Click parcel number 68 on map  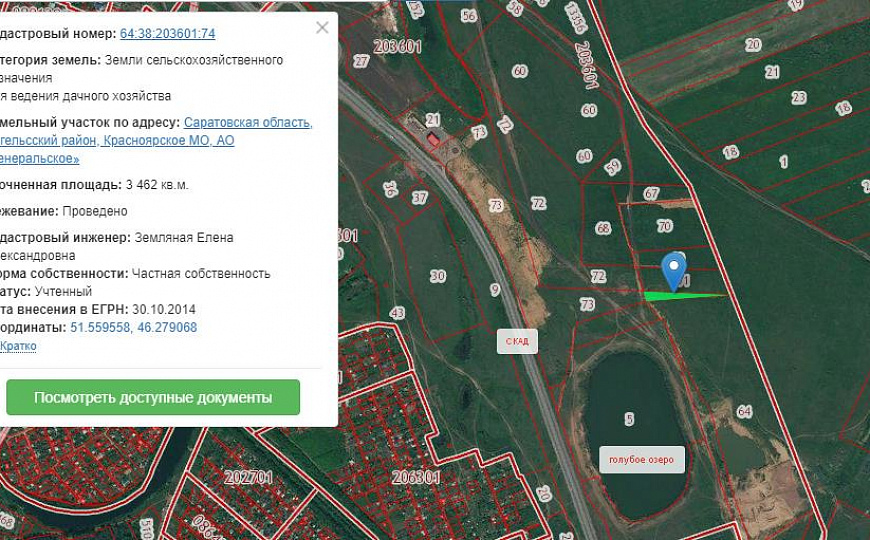(x=603, y=228)
